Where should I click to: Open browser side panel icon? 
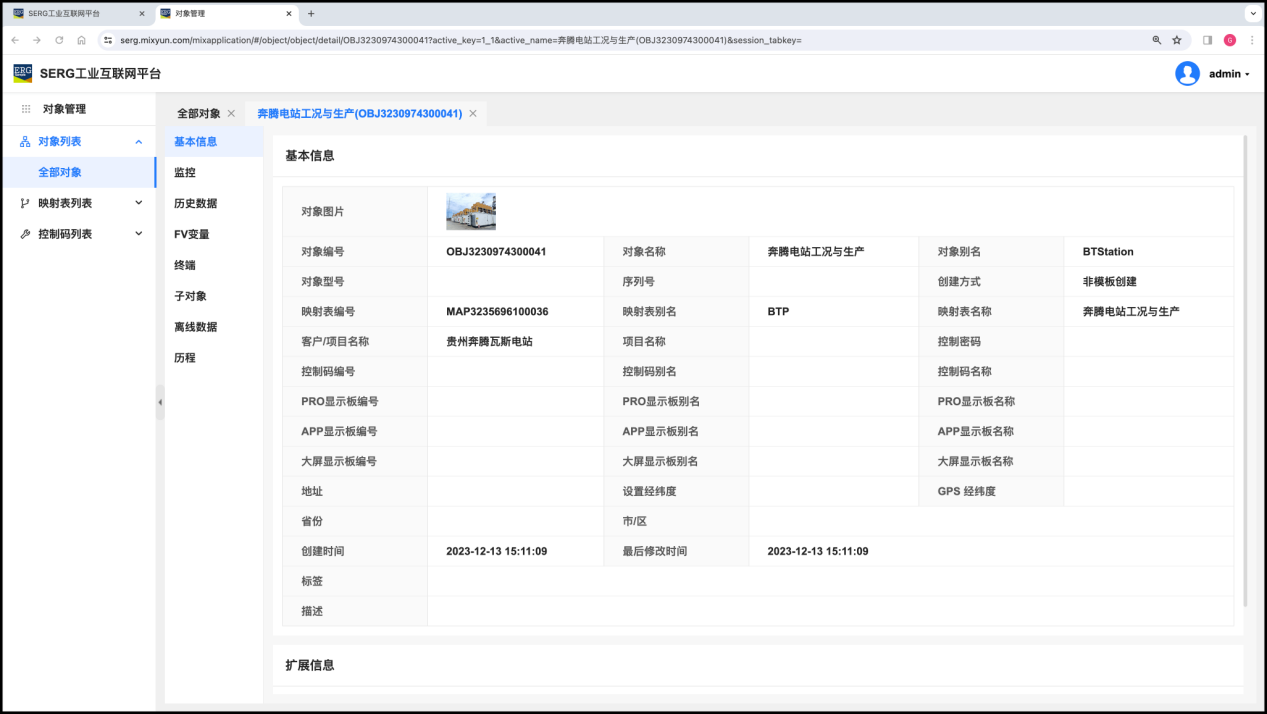(1207, 40)
